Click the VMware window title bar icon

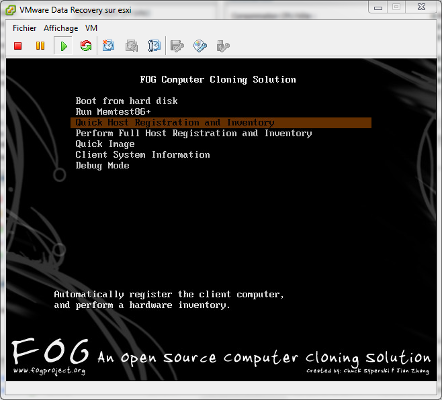pos(10,10)
